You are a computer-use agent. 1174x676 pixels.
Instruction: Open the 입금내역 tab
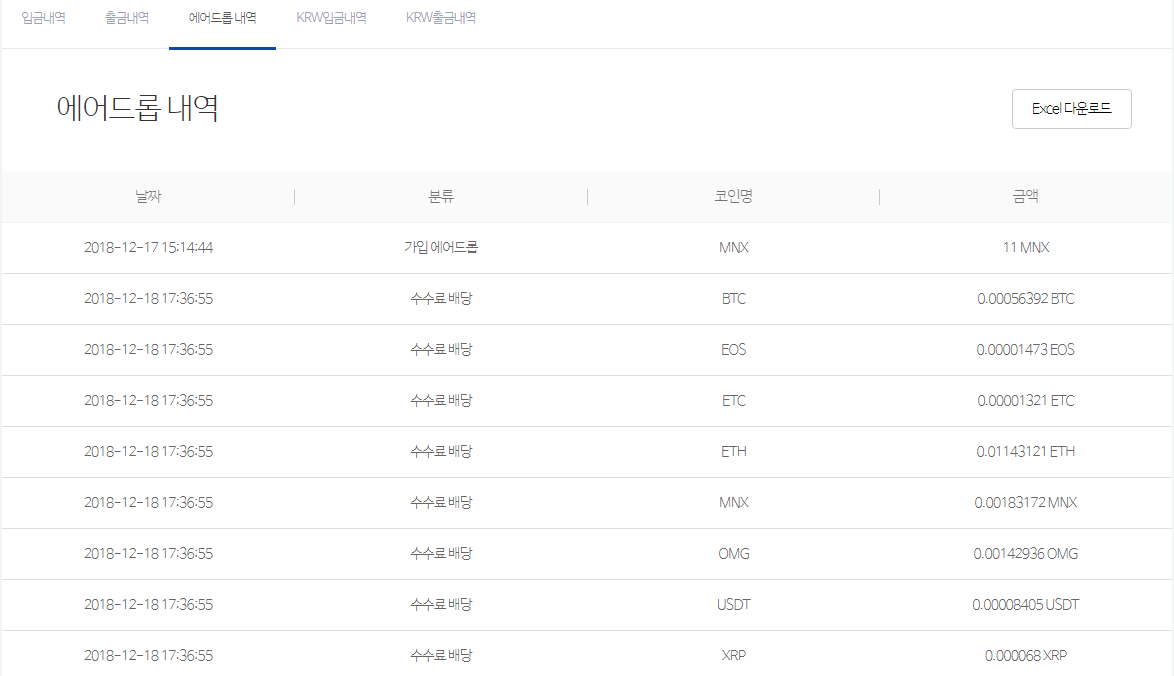43,17
